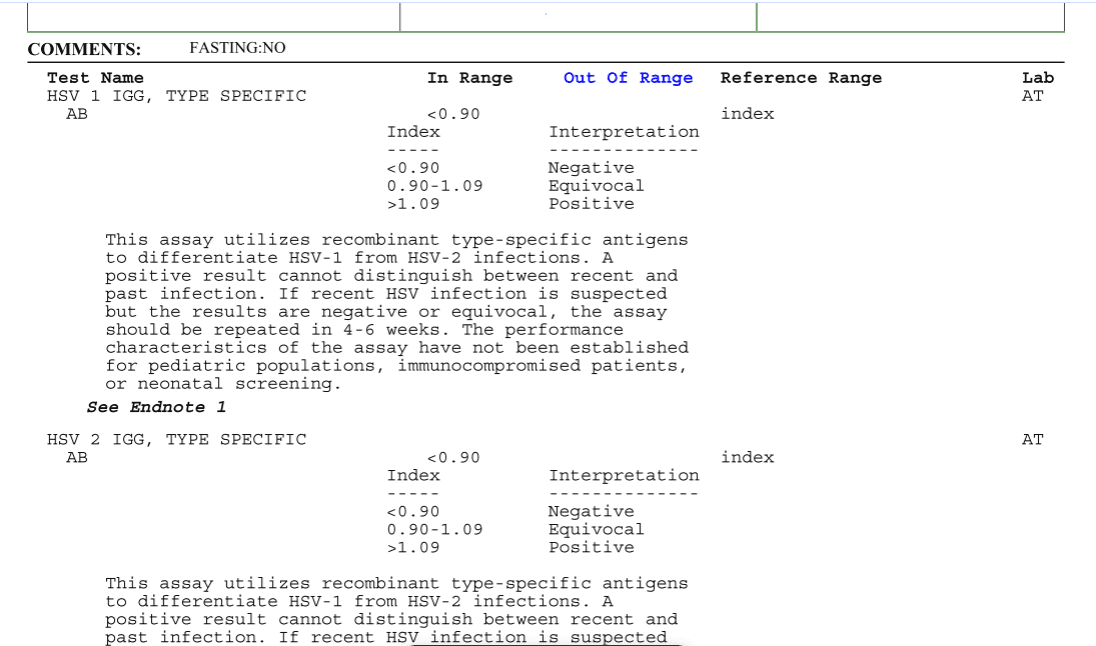Select Equivocal in the HSV 2 interpretation table
This screenshot has height=646, width=1096.
(596, 530)
